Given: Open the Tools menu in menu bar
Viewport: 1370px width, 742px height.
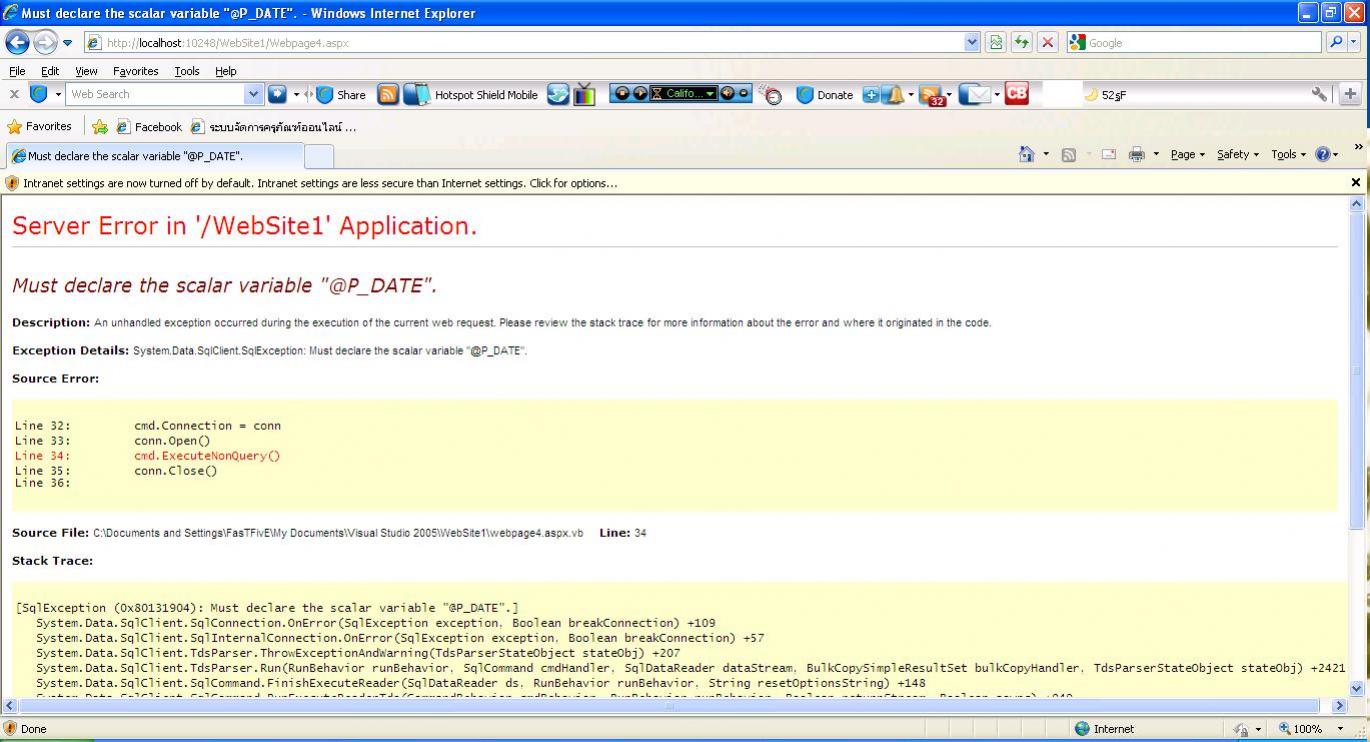Looking at the screenshot, I should 186,71.
